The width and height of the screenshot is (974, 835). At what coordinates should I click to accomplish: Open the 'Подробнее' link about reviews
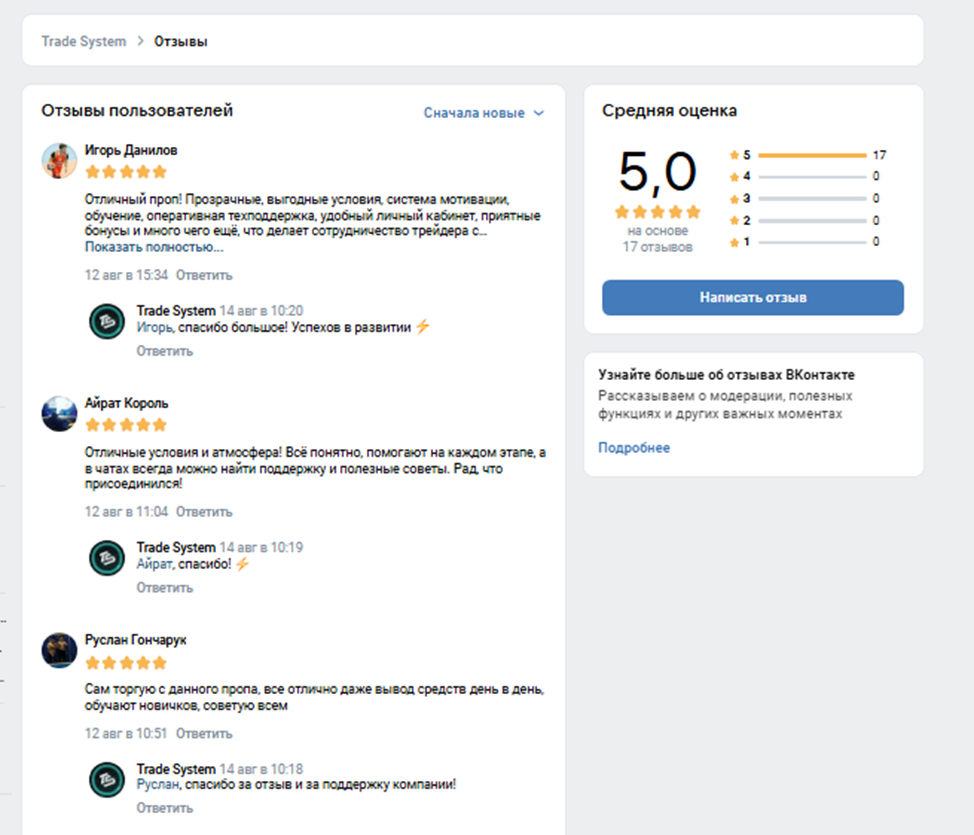pos(634,448)
